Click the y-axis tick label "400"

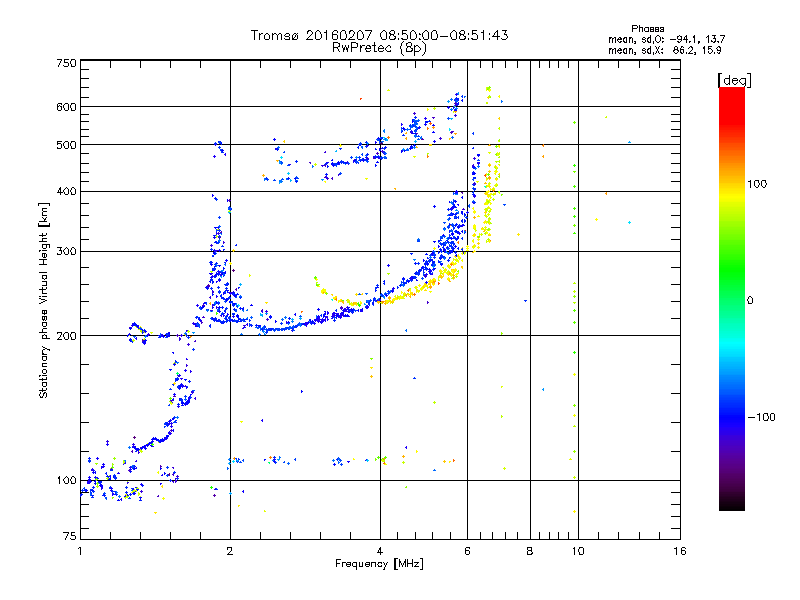[x=66, y=192]
